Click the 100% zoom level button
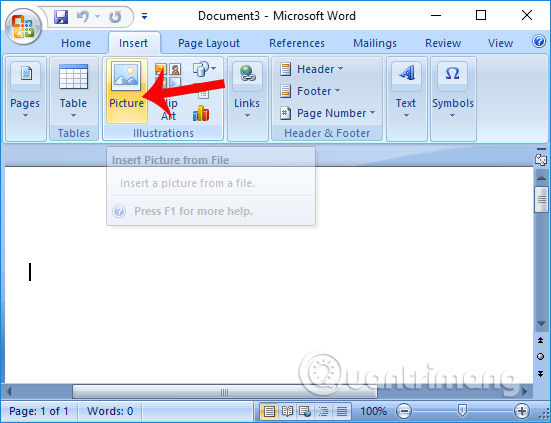The height and width of the screenshot is (423, 551). pos(373,411)
